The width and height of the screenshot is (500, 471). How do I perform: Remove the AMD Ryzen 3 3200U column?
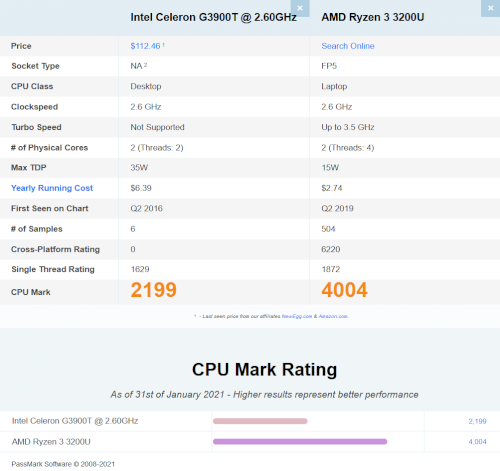coord(490,8)
